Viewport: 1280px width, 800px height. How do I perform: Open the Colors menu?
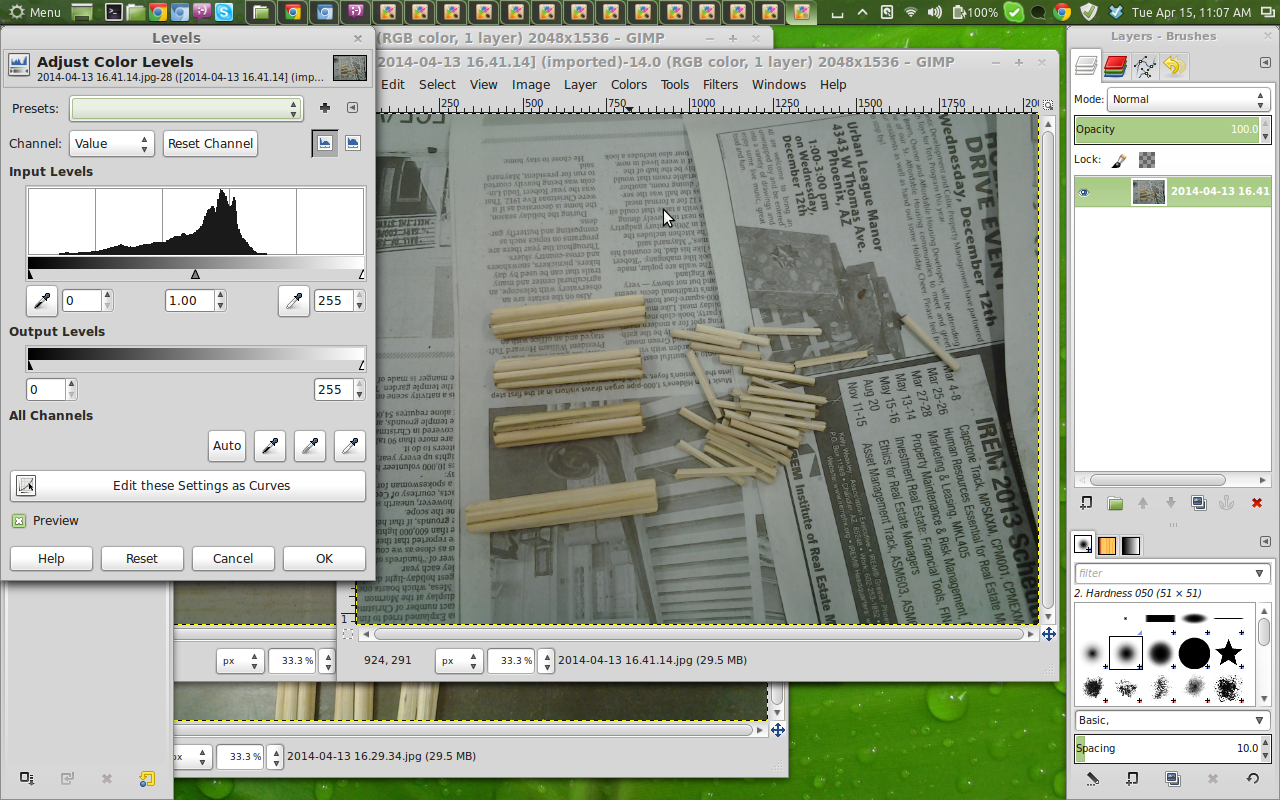628,84
